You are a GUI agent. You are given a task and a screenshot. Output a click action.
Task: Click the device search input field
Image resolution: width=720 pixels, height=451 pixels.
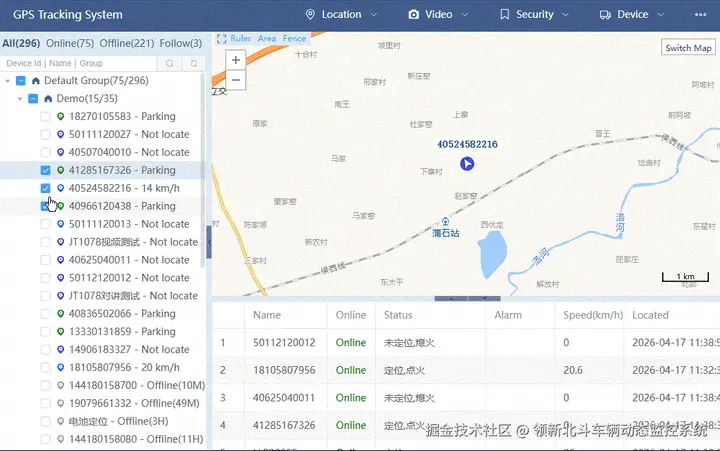[x=79, y=63]
